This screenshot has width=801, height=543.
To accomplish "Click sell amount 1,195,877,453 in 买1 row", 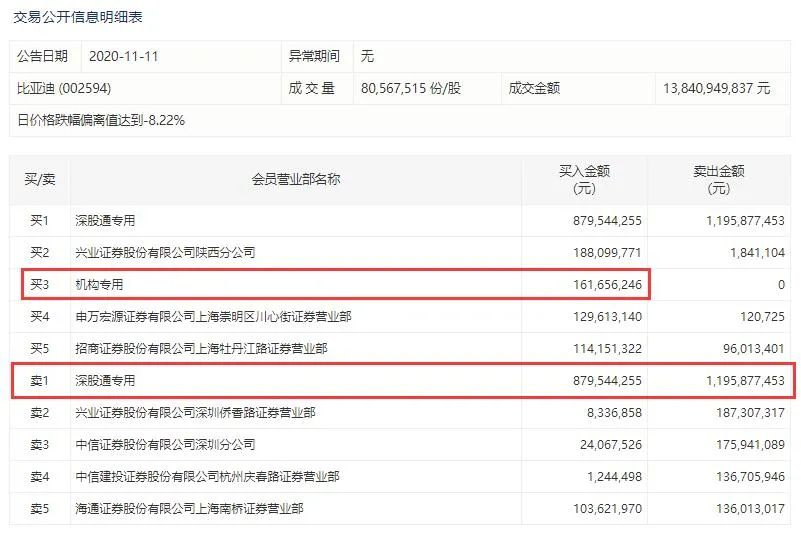I will tap(745, 221).
